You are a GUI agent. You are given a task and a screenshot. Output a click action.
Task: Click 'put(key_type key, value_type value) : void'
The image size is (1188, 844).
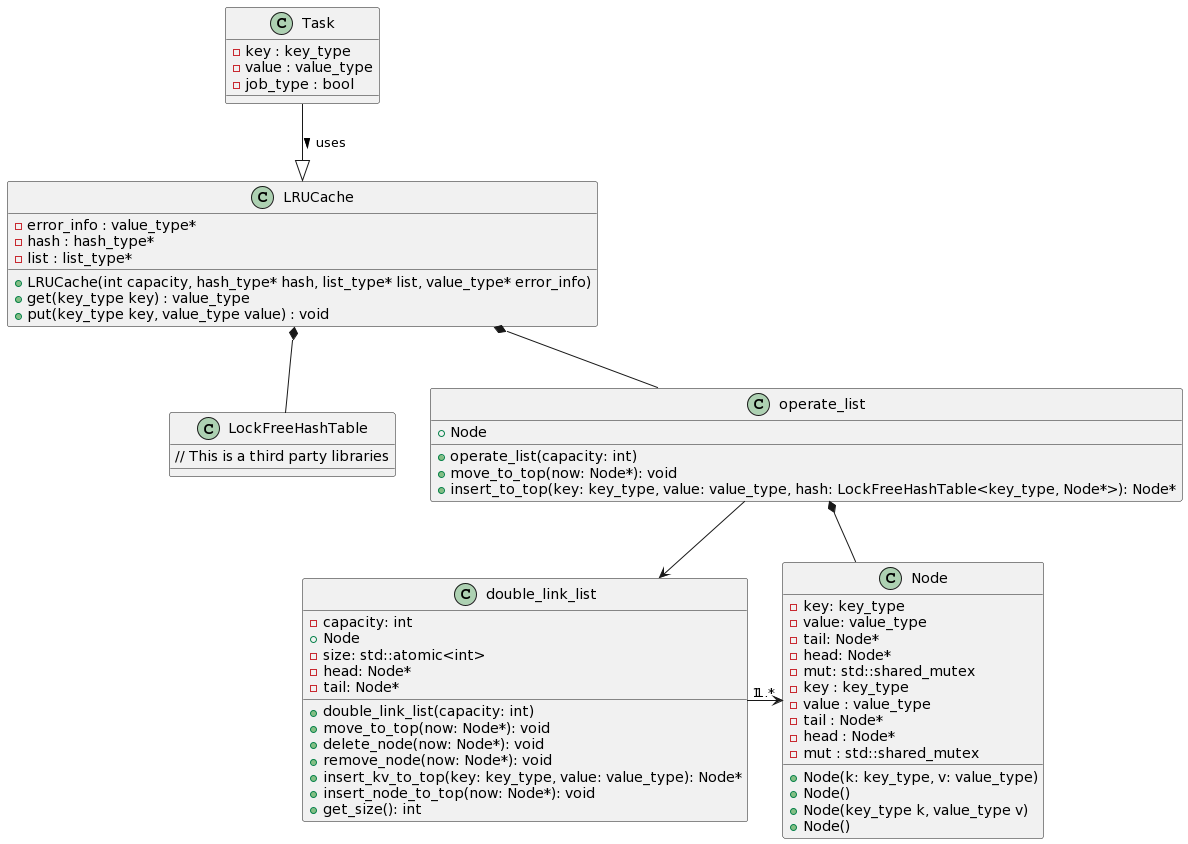178,314
